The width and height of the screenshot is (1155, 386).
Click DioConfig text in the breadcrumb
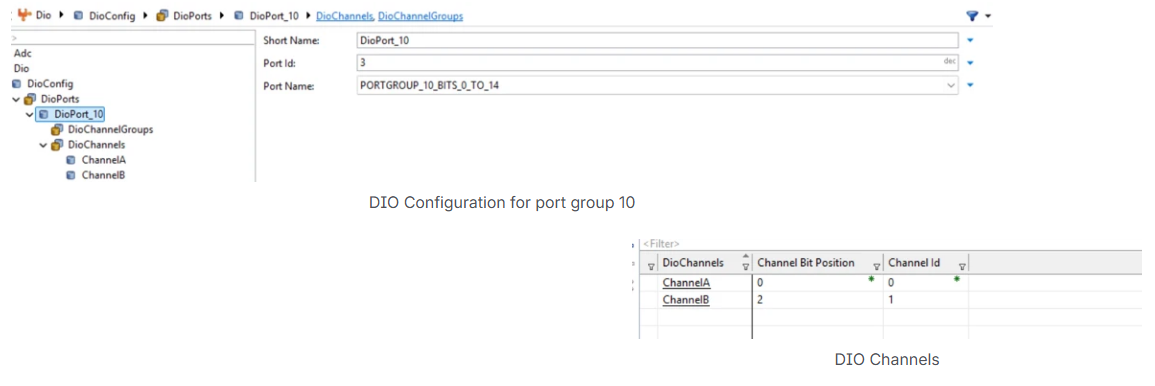point(111,15)
